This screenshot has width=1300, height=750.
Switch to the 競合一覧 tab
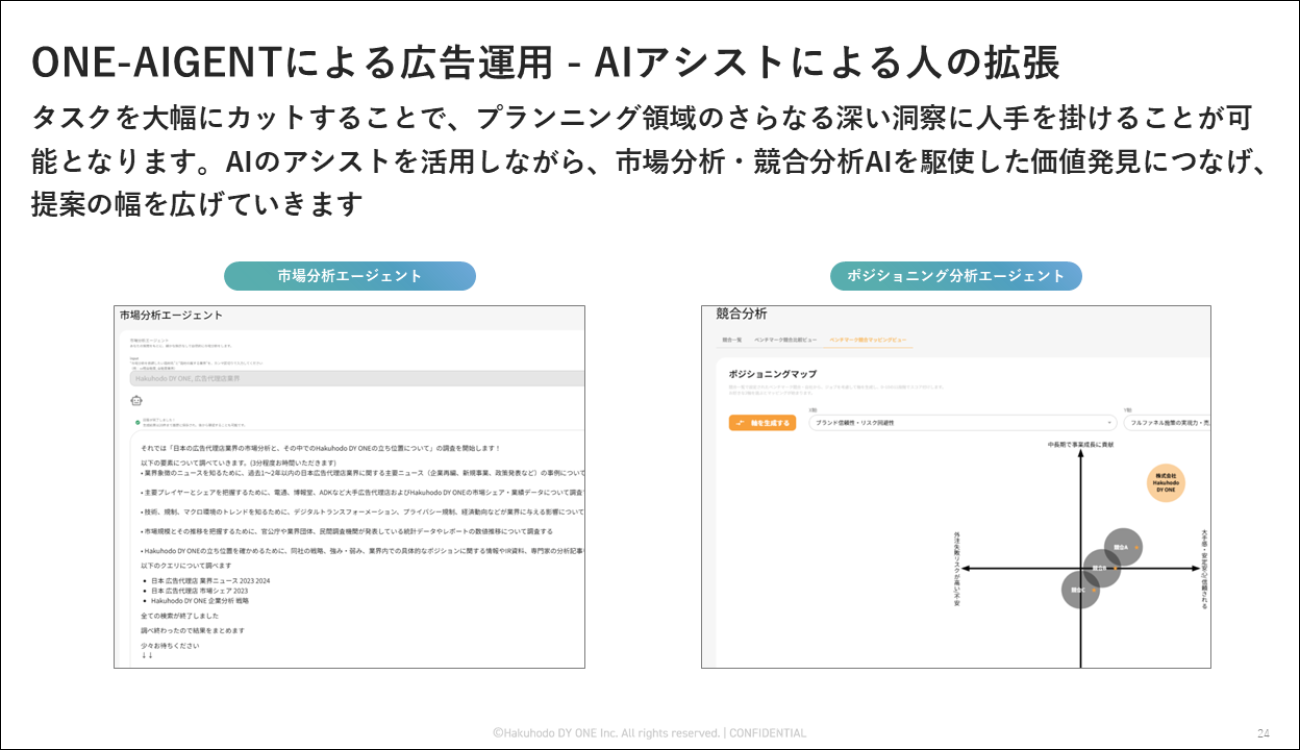730,338
